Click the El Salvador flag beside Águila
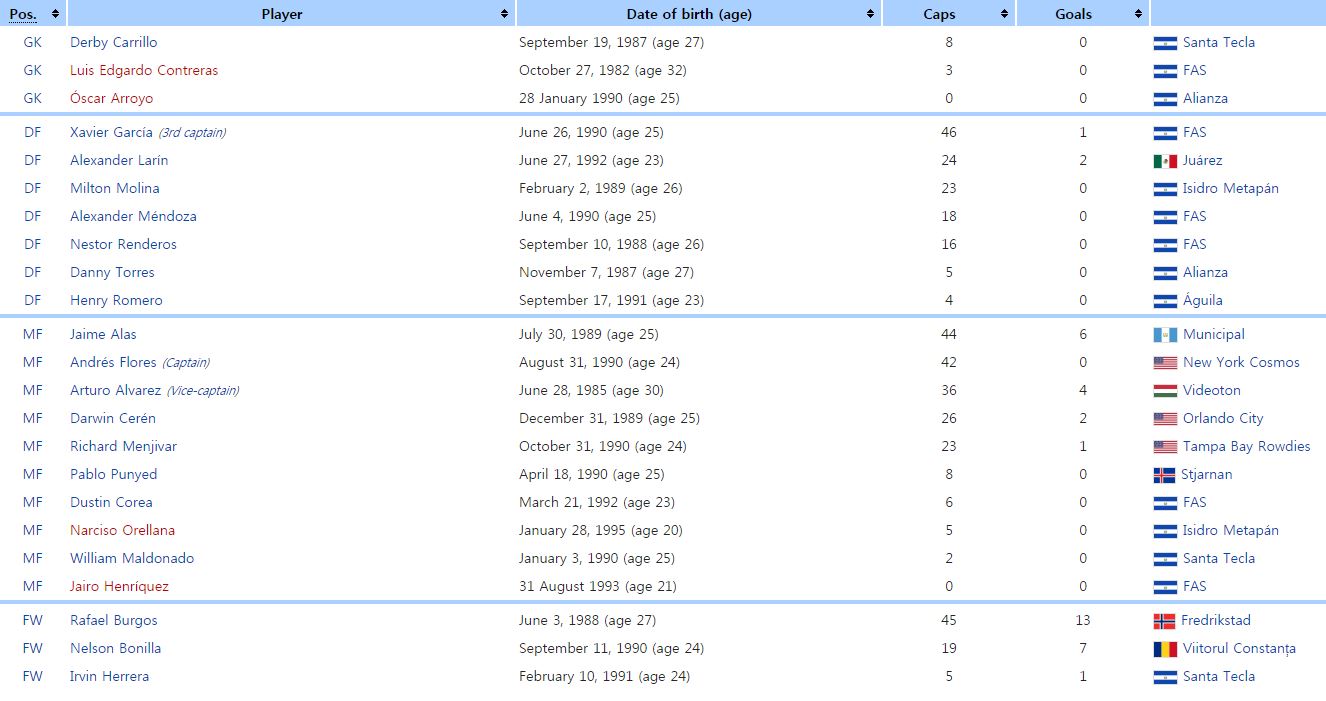 coord(1165,301)
